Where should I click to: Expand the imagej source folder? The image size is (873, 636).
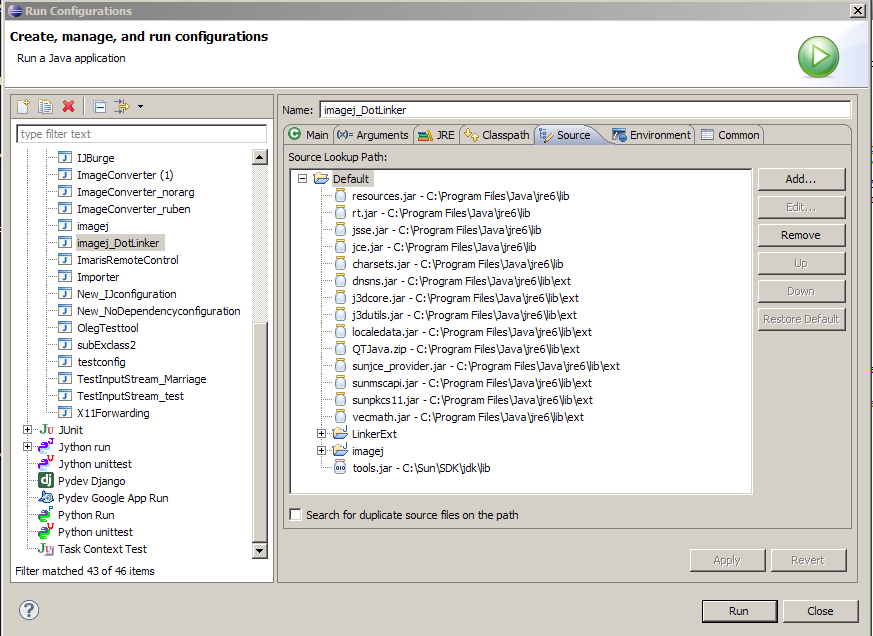tap(321, 451)
